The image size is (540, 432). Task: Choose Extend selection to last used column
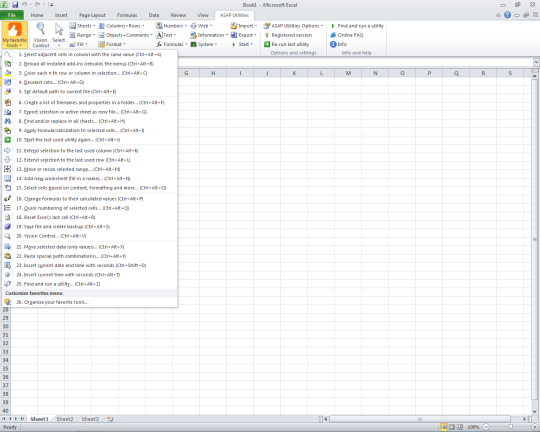[x=90, y=151]
